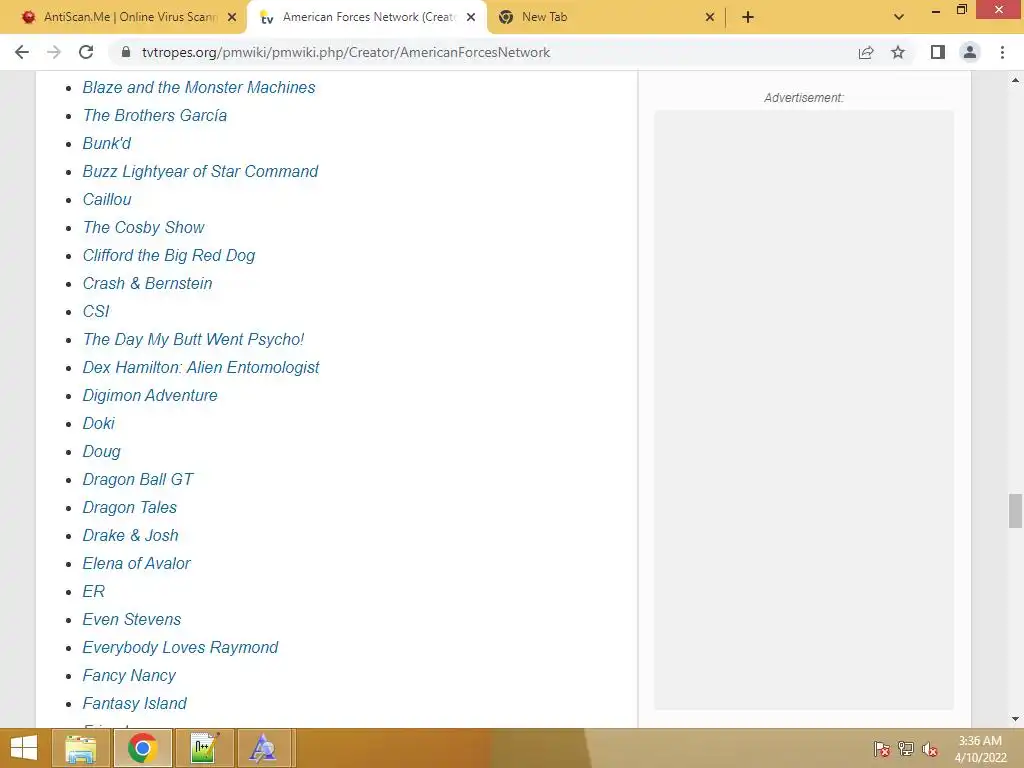Open the CSI link

96,312
